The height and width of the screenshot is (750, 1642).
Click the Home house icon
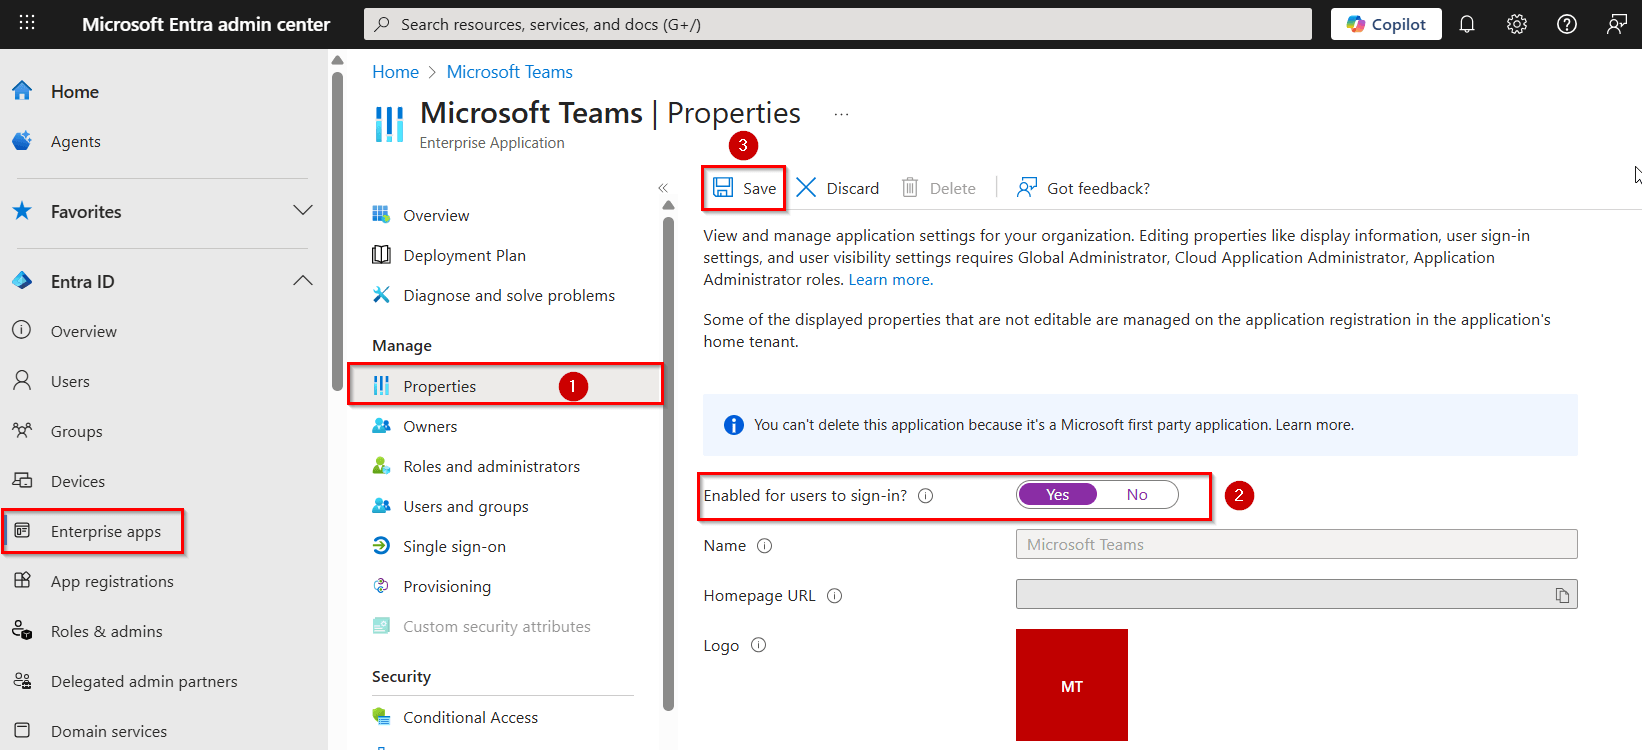pos(23,91)
